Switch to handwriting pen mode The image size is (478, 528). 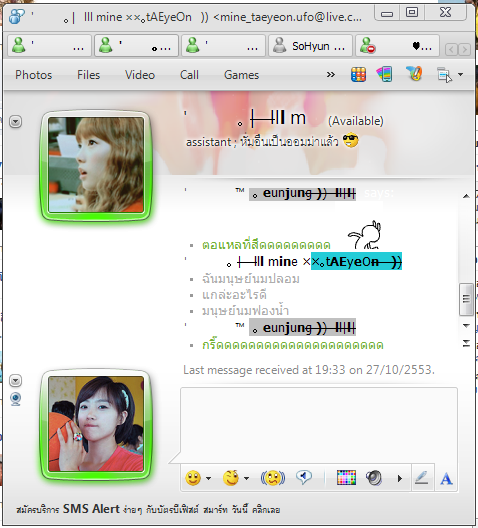[422, 478]
